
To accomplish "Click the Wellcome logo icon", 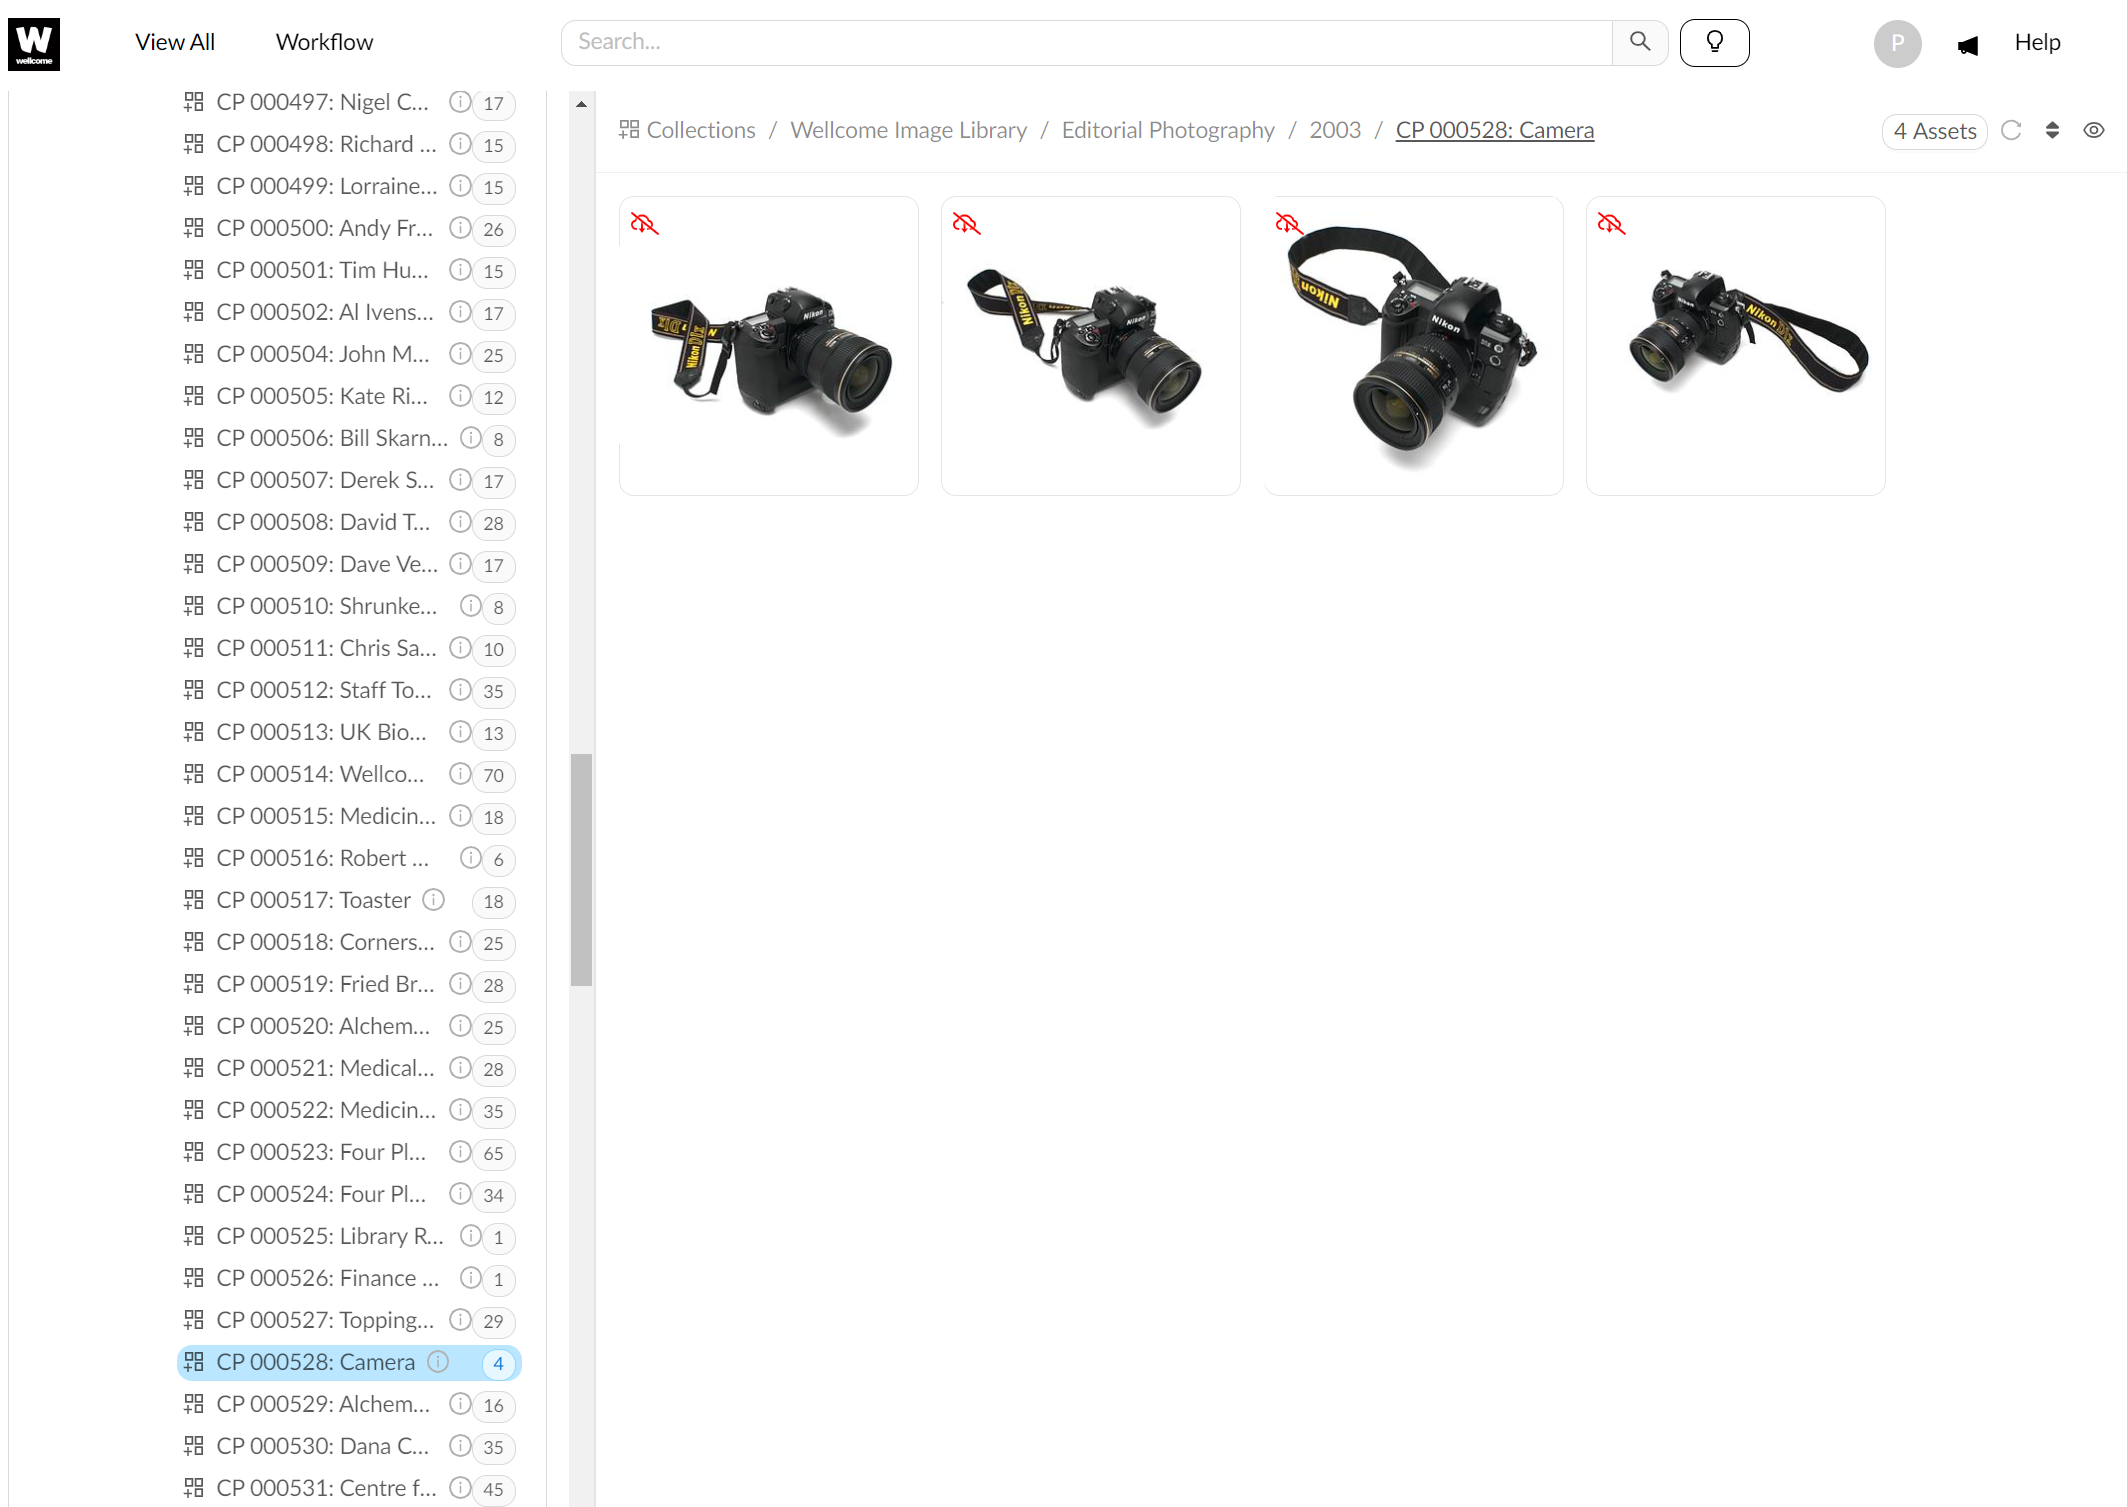I will [x=34, y=44].
